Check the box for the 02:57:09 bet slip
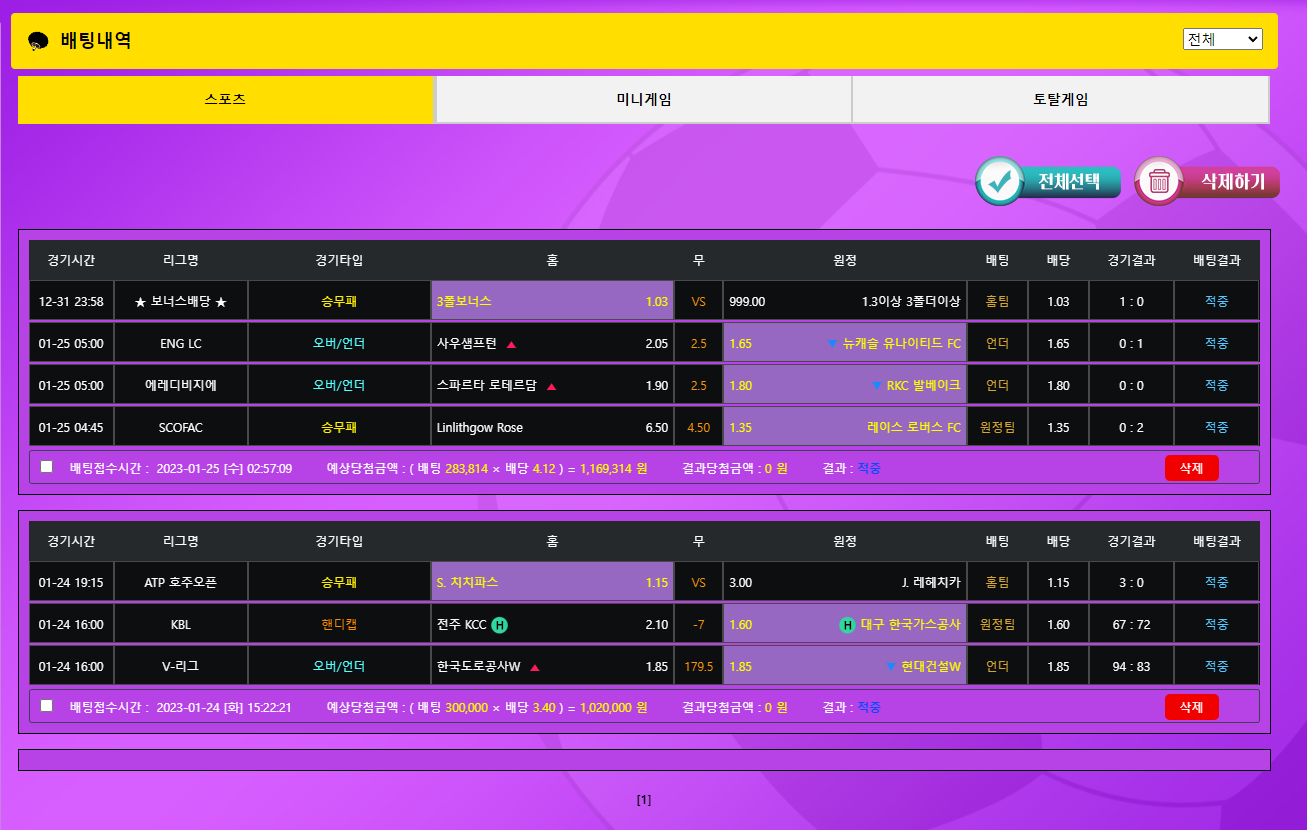 point(46,466)
